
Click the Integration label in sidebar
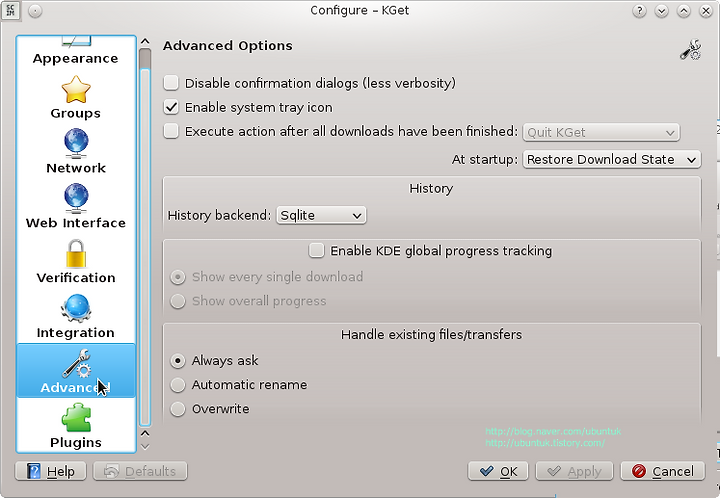(x=76, y=333)
